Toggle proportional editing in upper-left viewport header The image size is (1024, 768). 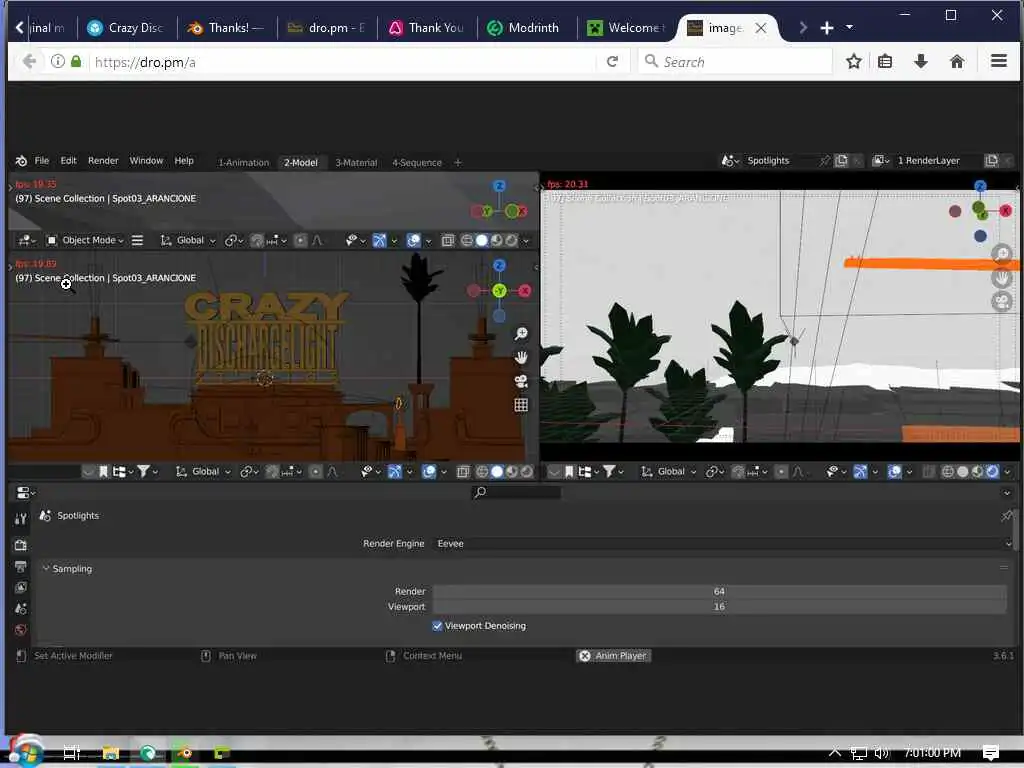click(300, 240)
